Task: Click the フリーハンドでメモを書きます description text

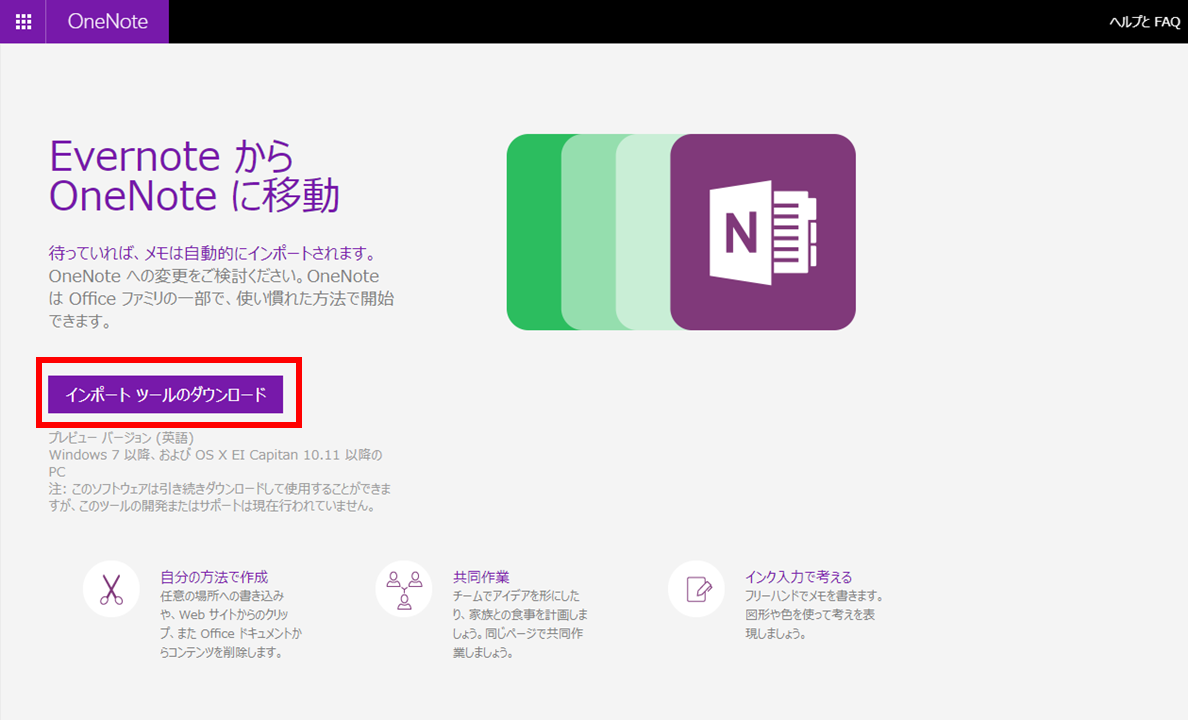Action: click(x=814, y=615)
